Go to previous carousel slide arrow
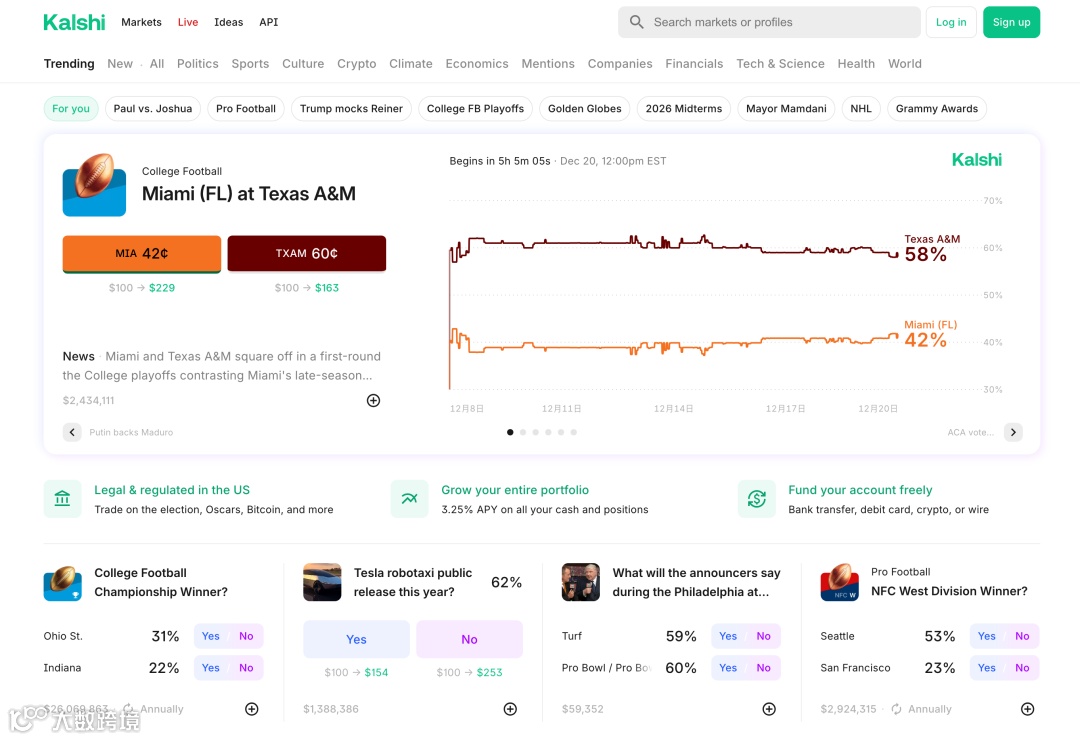The image size is (1080, 740). coord(72,432)
